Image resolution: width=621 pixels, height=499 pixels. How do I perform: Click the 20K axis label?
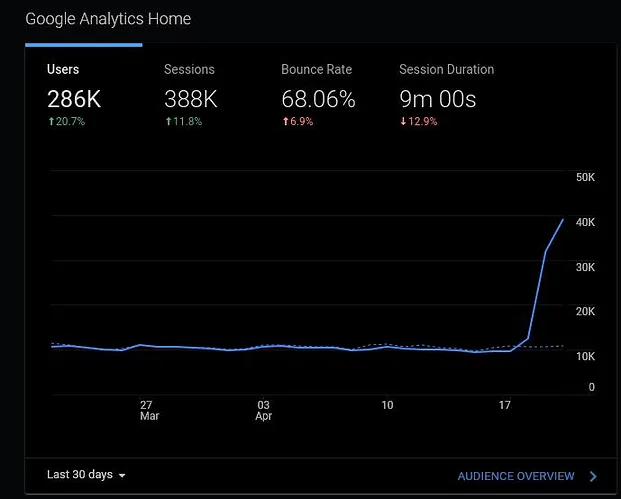585,311
